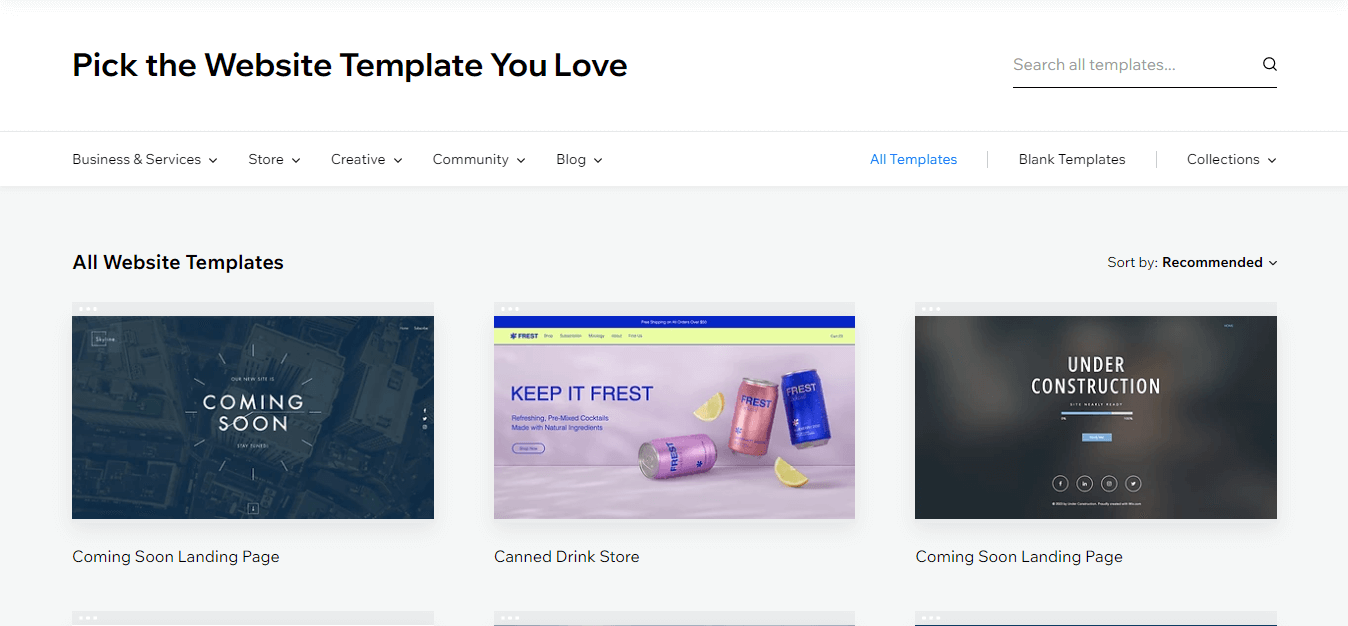Open the Store category dropdown
Viewport: 1348px width, 626px height.
(274, 160)
